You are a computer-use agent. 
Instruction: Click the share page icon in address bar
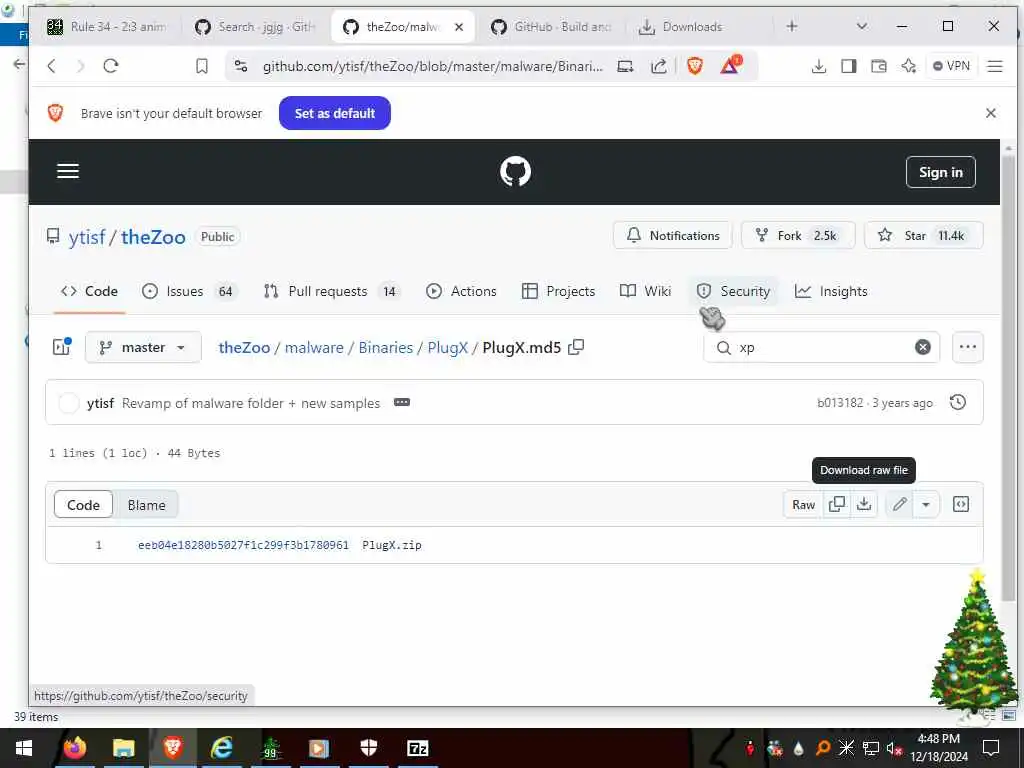pos(659,66)
